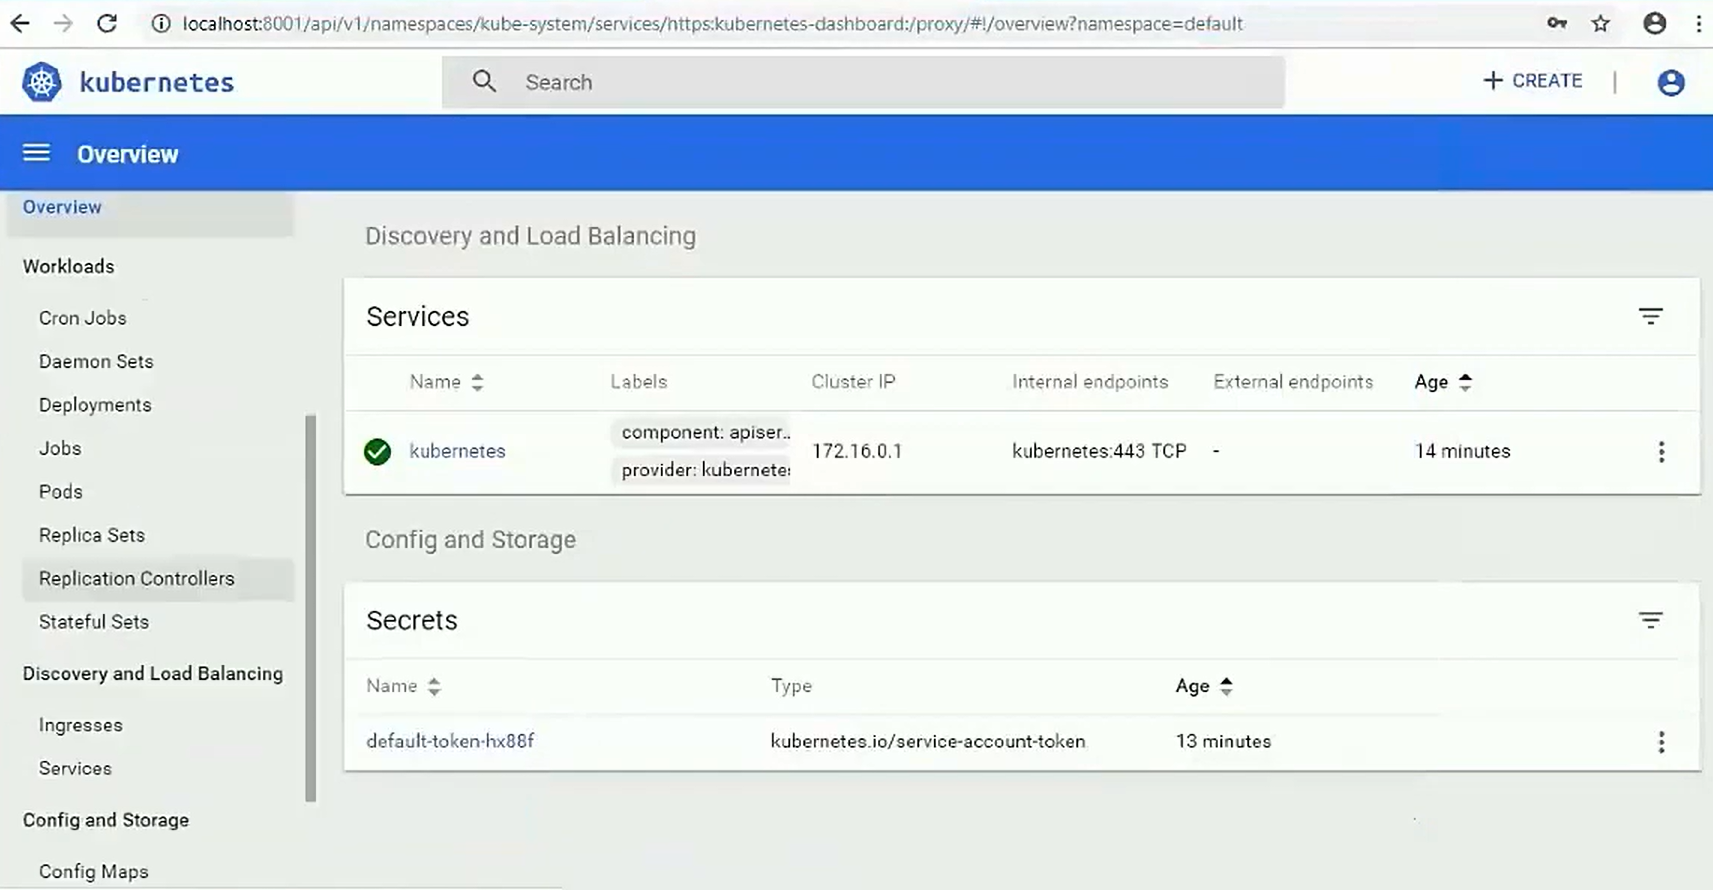Click browser back arrow
Screen dimensions: 1713x890
click(x=20, y=23)
